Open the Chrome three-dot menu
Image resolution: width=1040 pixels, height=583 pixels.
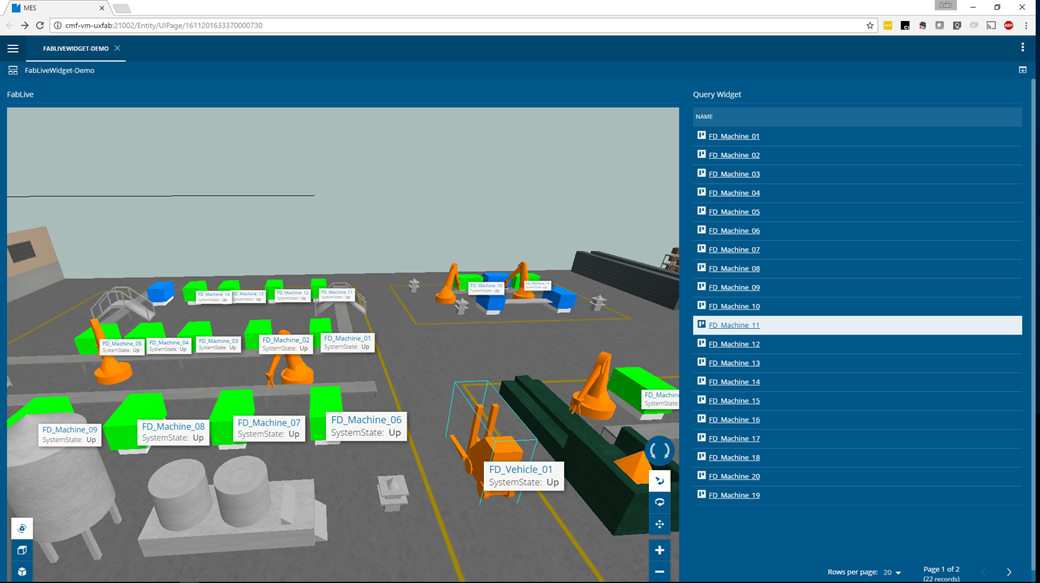pyautogui.click(x=1026, y=25)
